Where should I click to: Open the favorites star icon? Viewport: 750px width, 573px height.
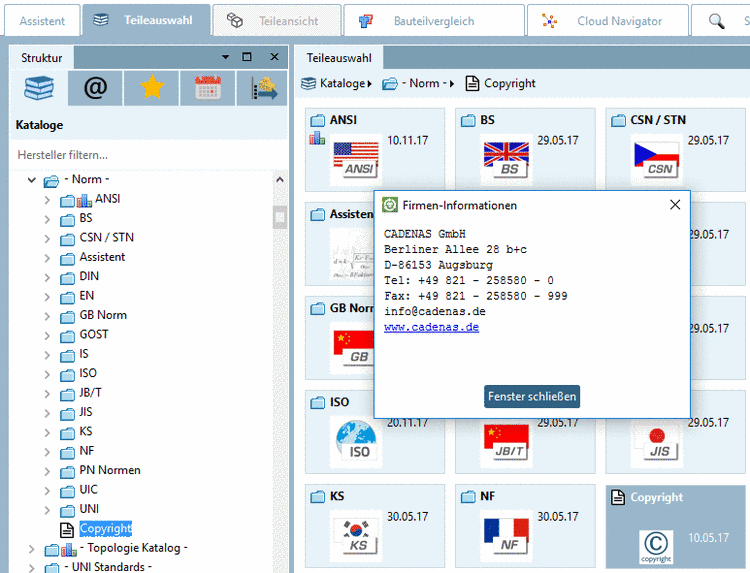pyautogui.click(x=152, y=87)
